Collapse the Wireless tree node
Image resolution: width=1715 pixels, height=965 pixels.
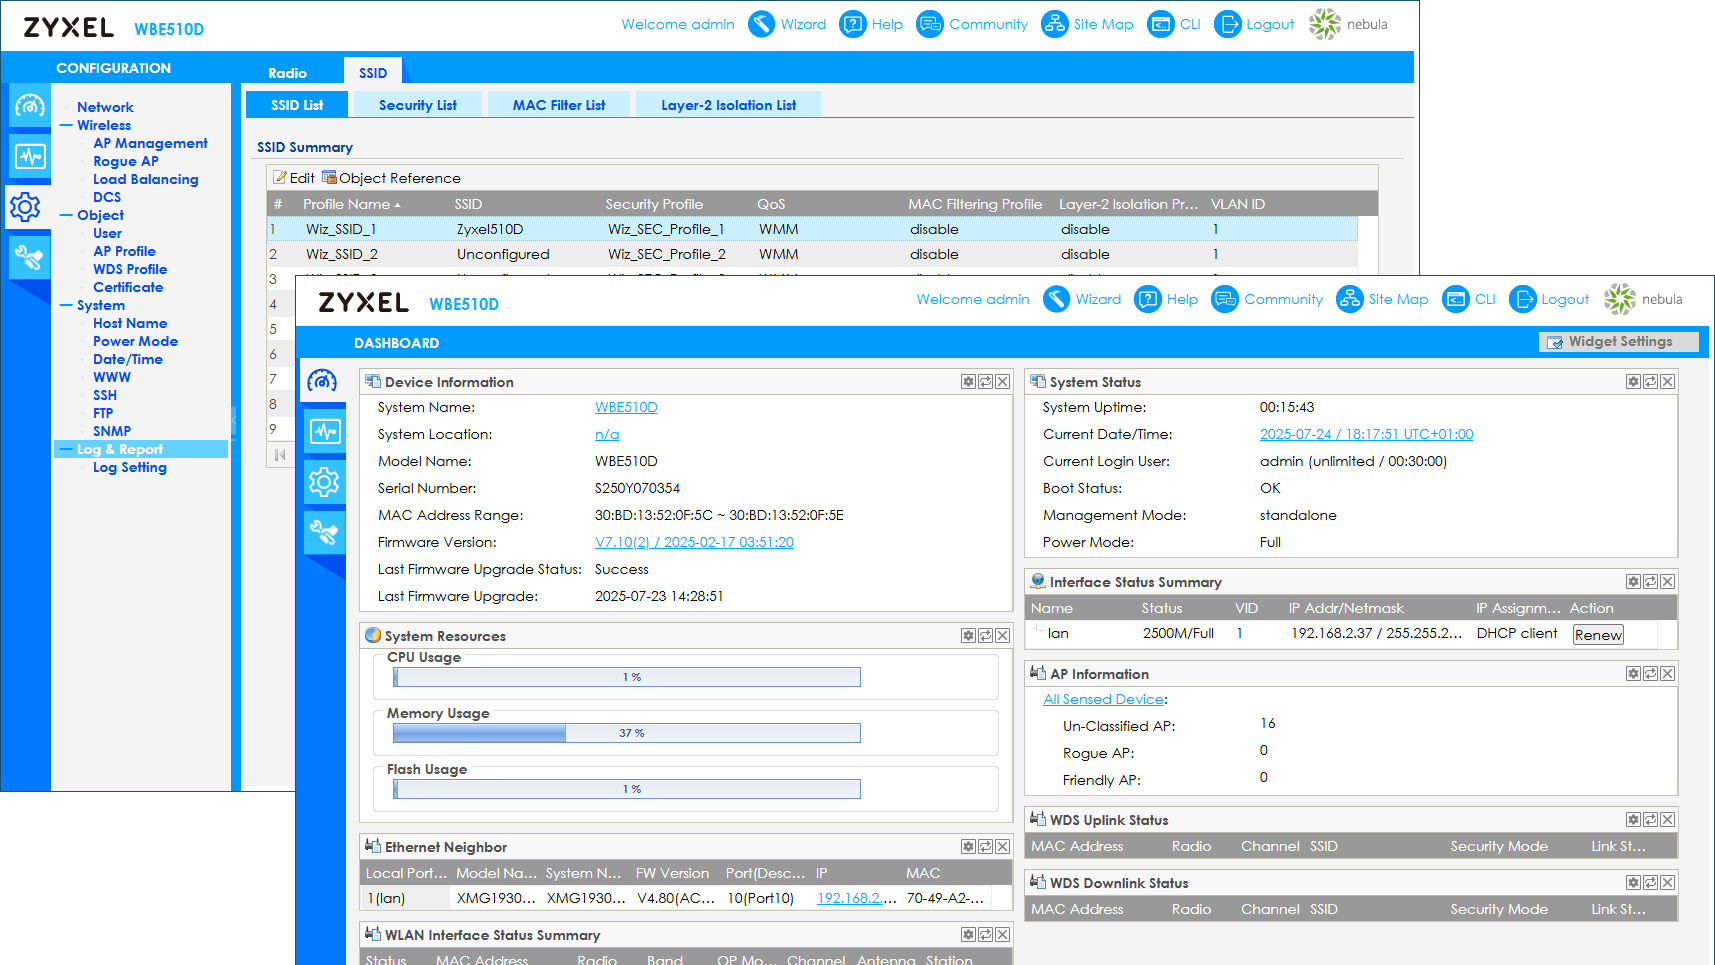pyautogui.click(x=66, y=125)
